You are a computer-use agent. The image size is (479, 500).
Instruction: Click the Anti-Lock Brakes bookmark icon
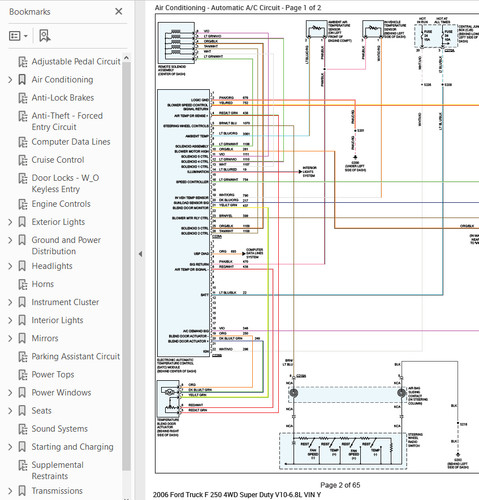pos(22,98)
